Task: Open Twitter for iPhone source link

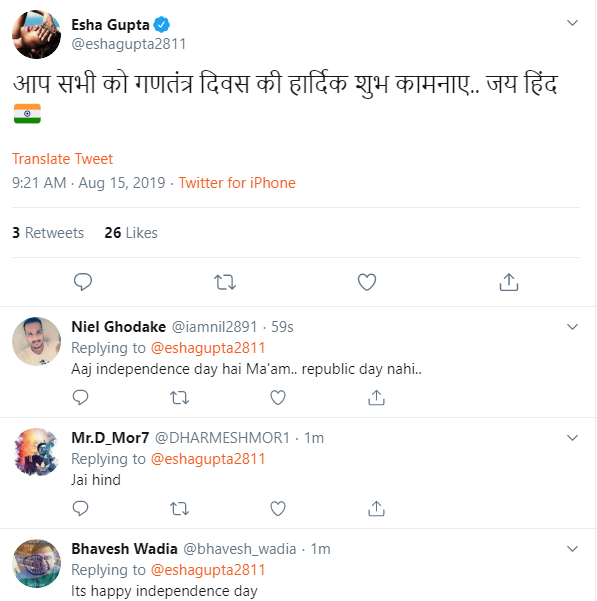Action: tap(237, 183)
